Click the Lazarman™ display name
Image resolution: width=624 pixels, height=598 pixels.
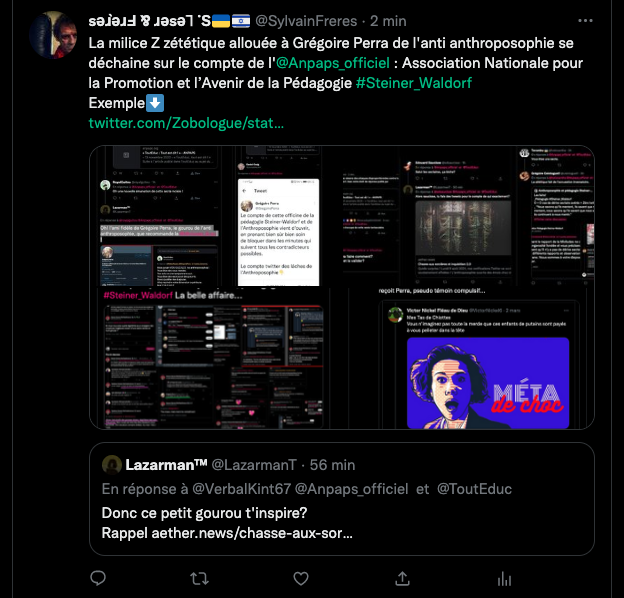166,465
